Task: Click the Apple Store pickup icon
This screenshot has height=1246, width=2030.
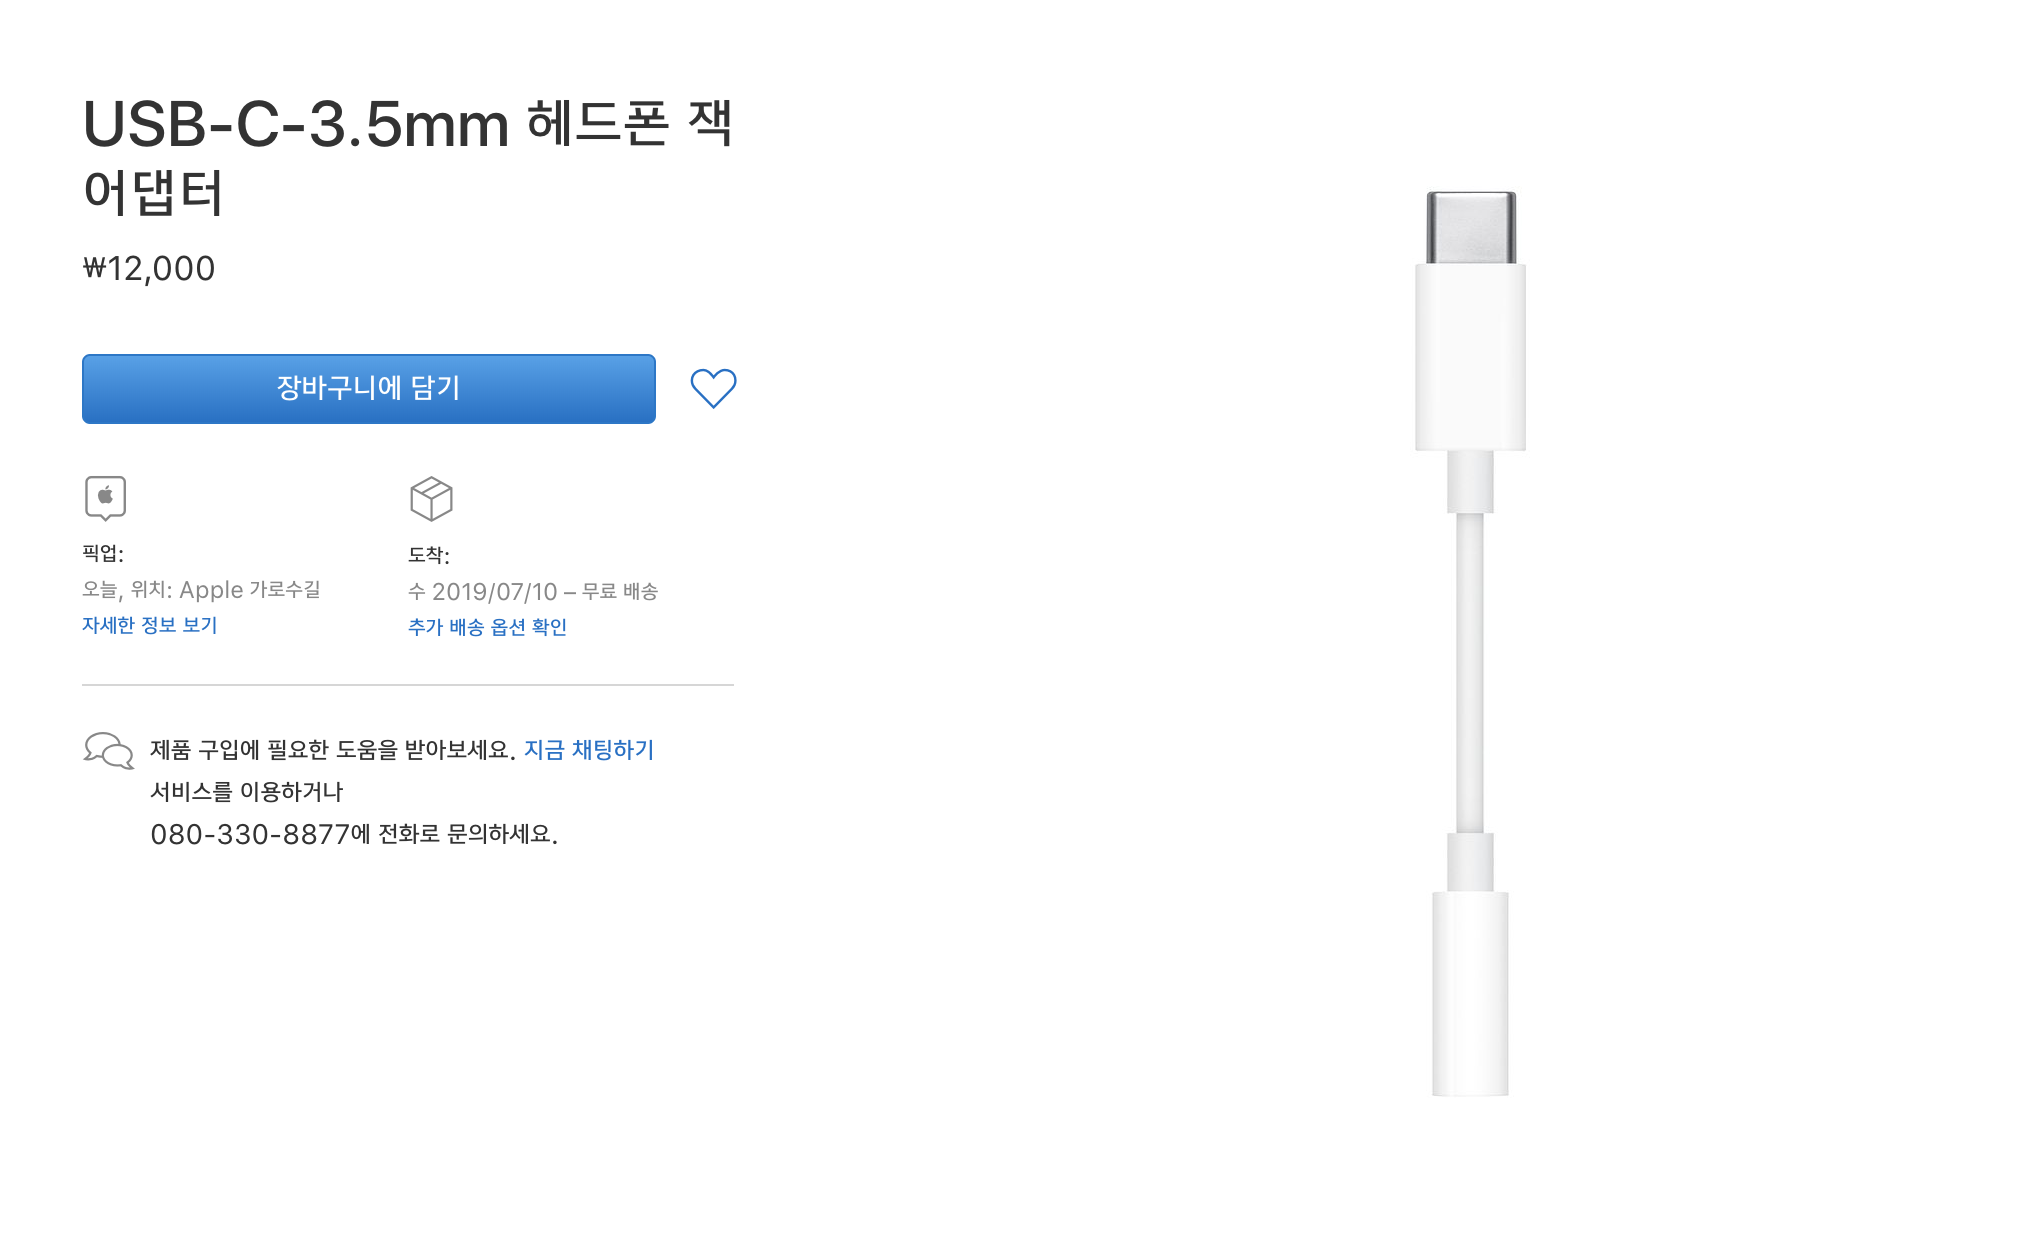Action: pyautogui.click(x=105, y=497)
